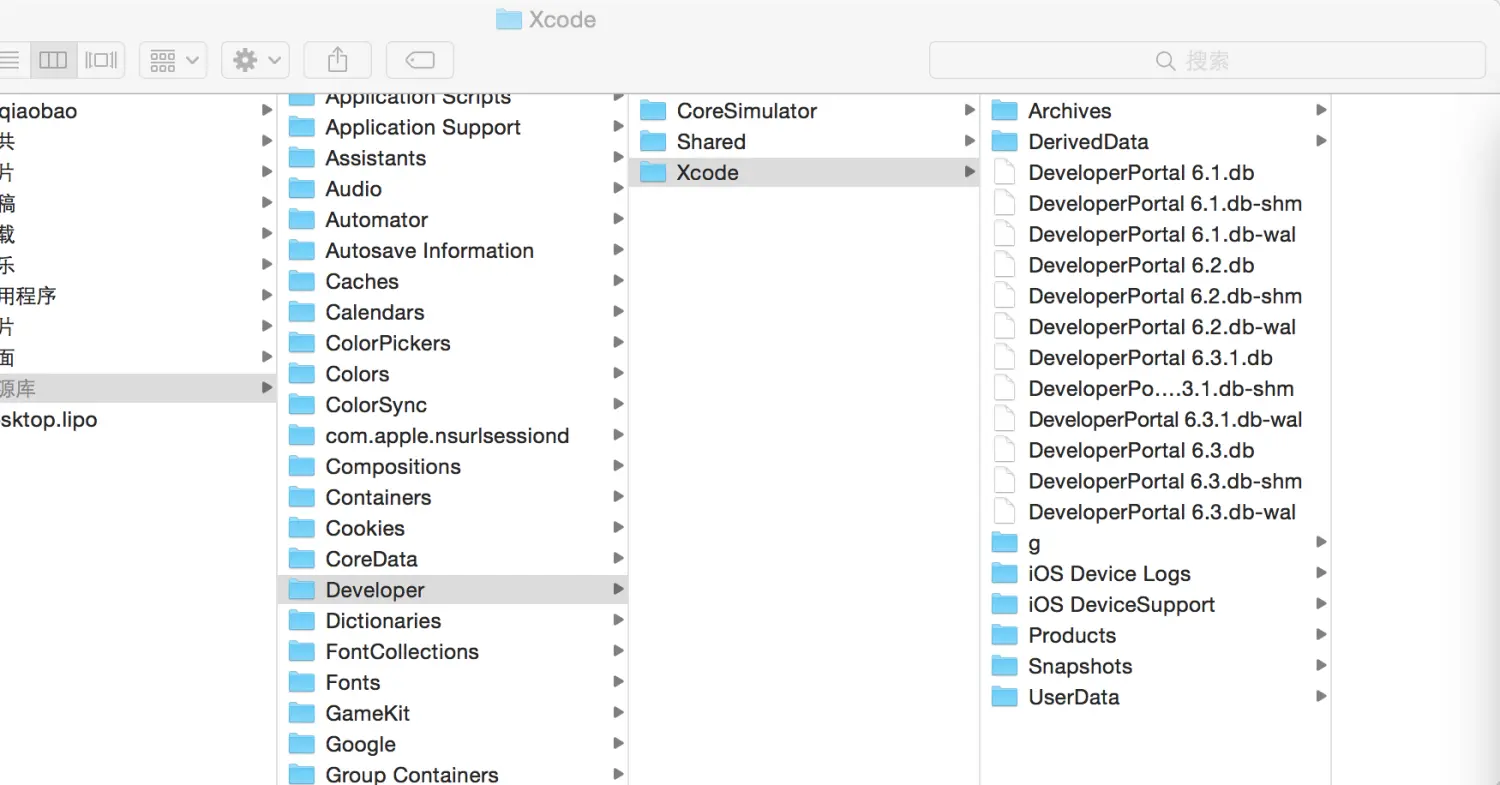Image resolution: width=1500 pixels, height=785 pixels.
Task: Select the Automator folder icon
Action: point(302,221)
